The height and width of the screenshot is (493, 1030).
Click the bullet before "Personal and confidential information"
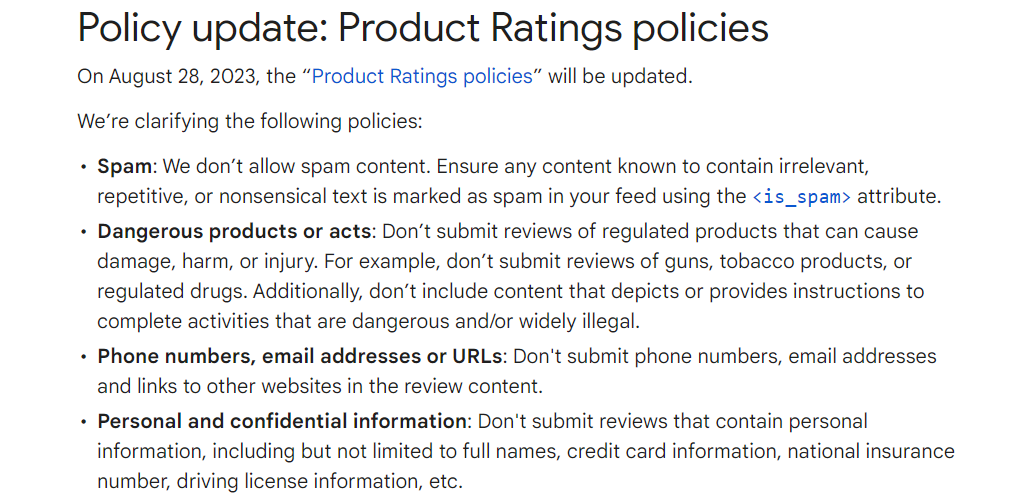tap(83, 421)
